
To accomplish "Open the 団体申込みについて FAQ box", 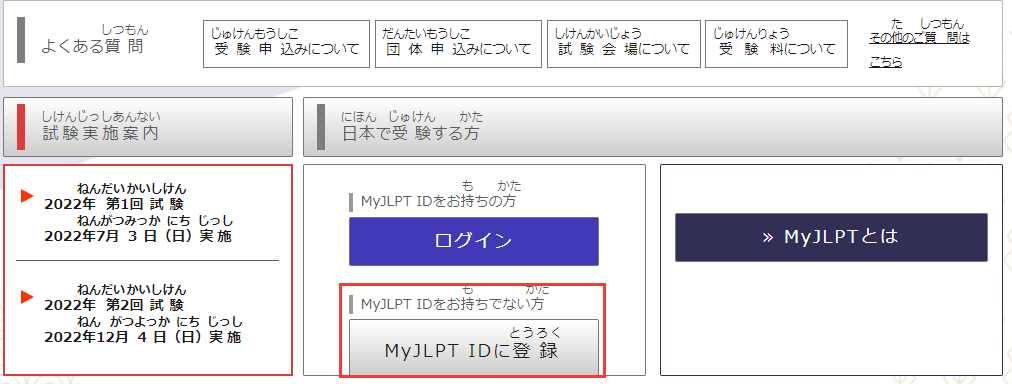I will 458,44.
